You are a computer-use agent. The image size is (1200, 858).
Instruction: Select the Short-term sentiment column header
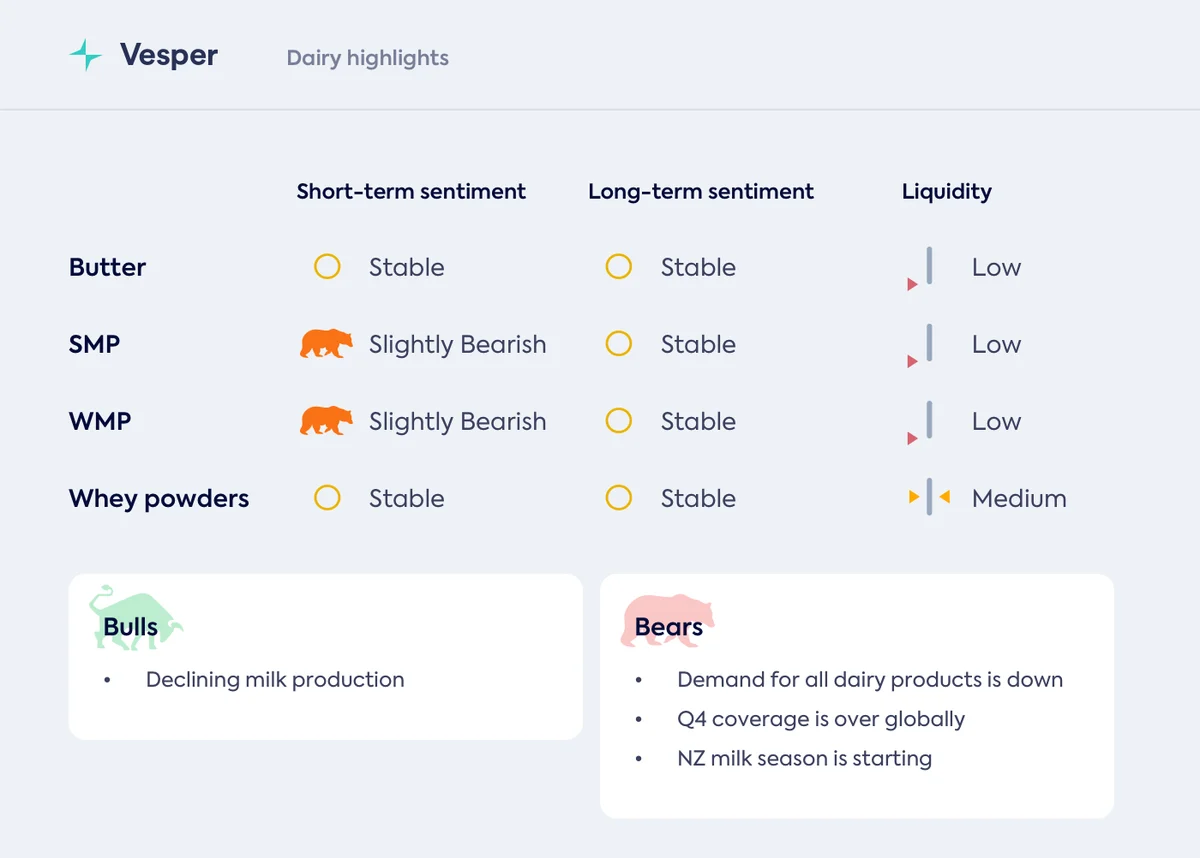411,191
